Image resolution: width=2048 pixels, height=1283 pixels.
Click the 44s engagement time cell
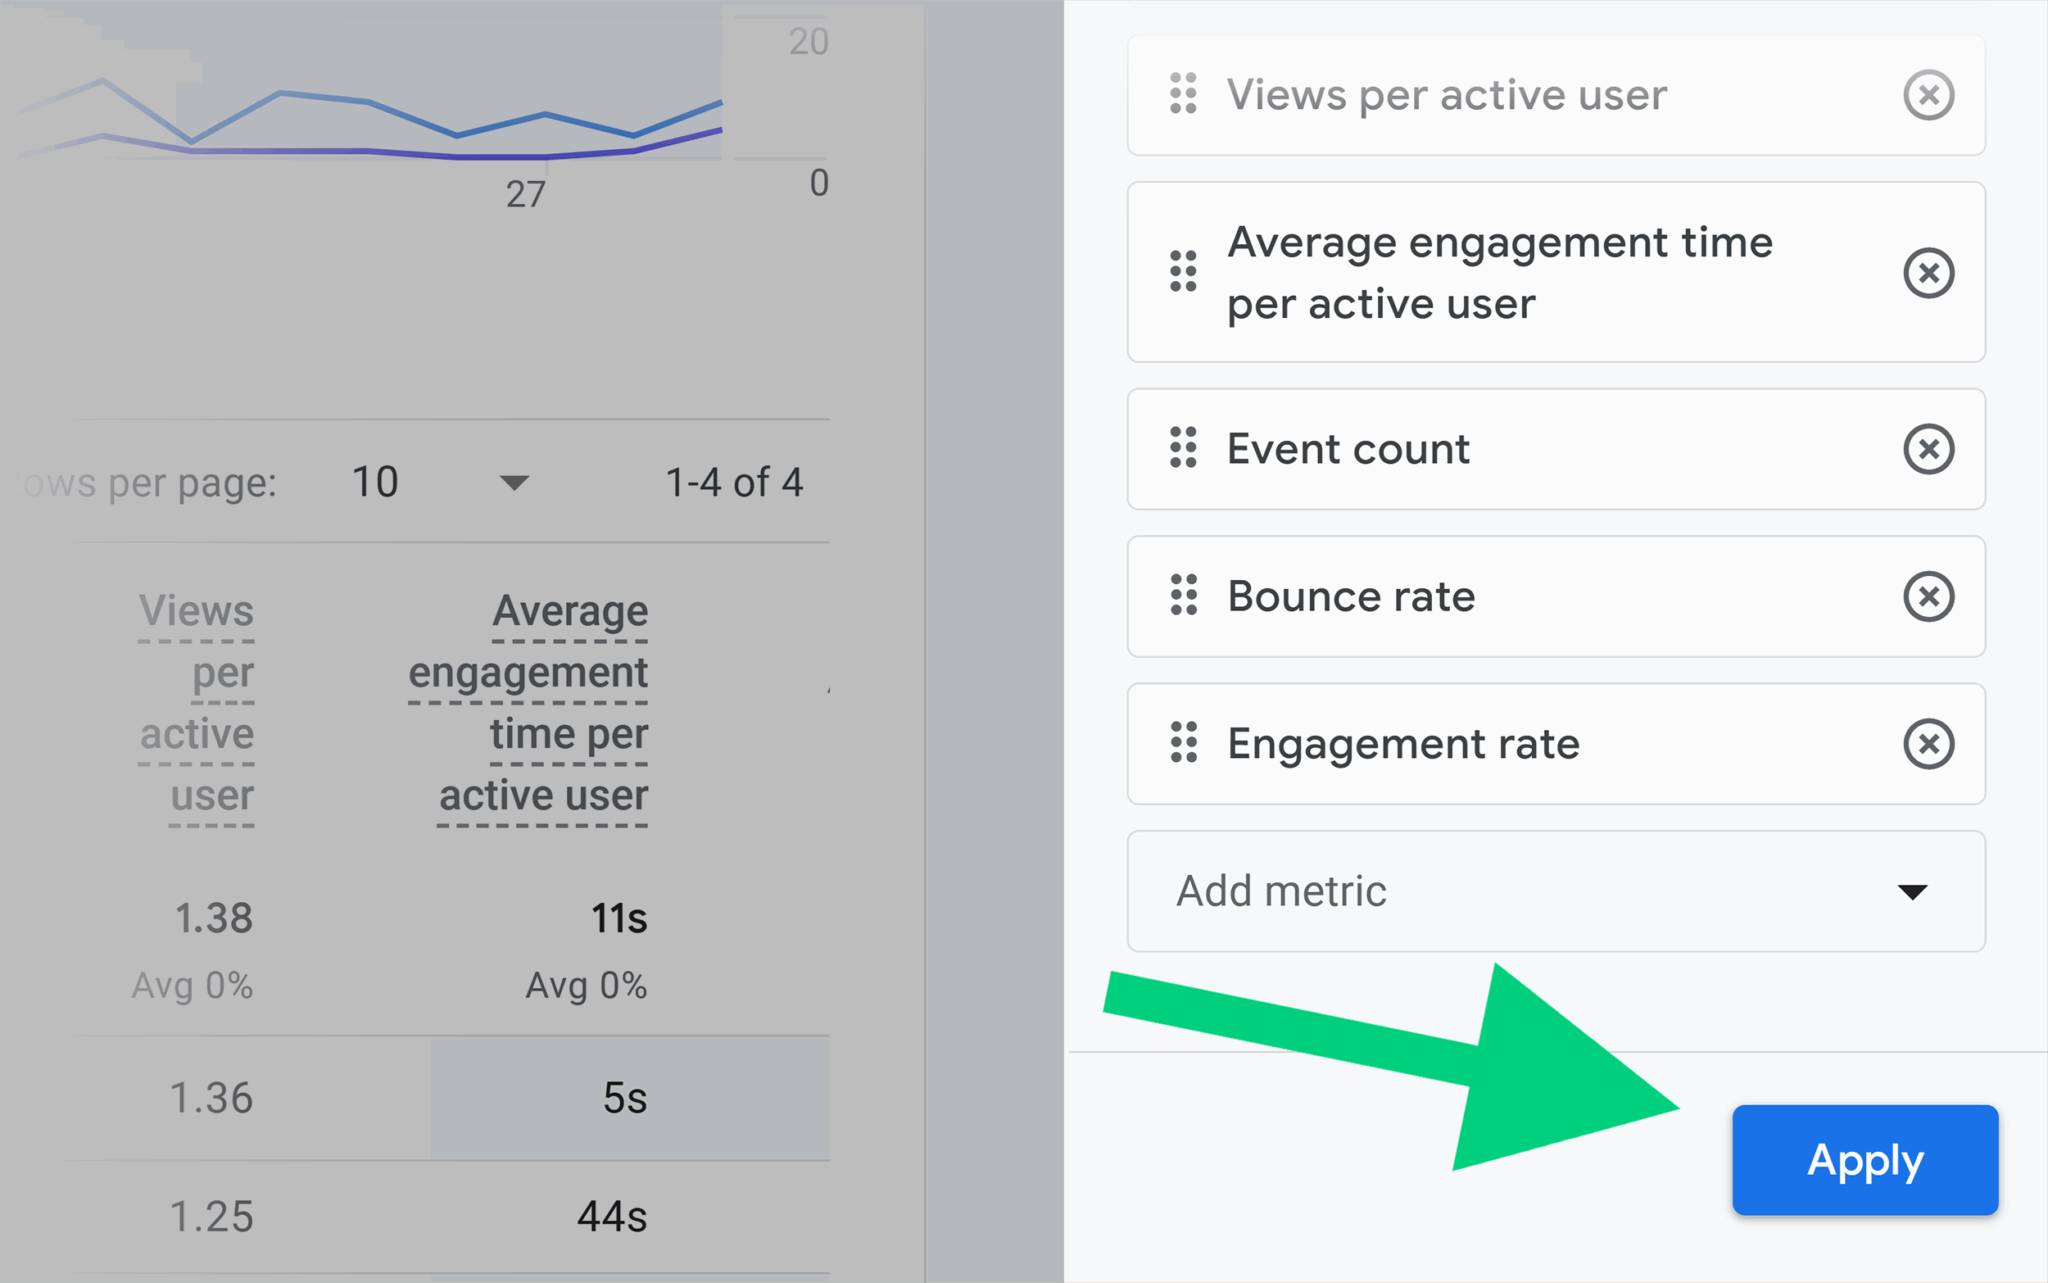[612, 1217]
